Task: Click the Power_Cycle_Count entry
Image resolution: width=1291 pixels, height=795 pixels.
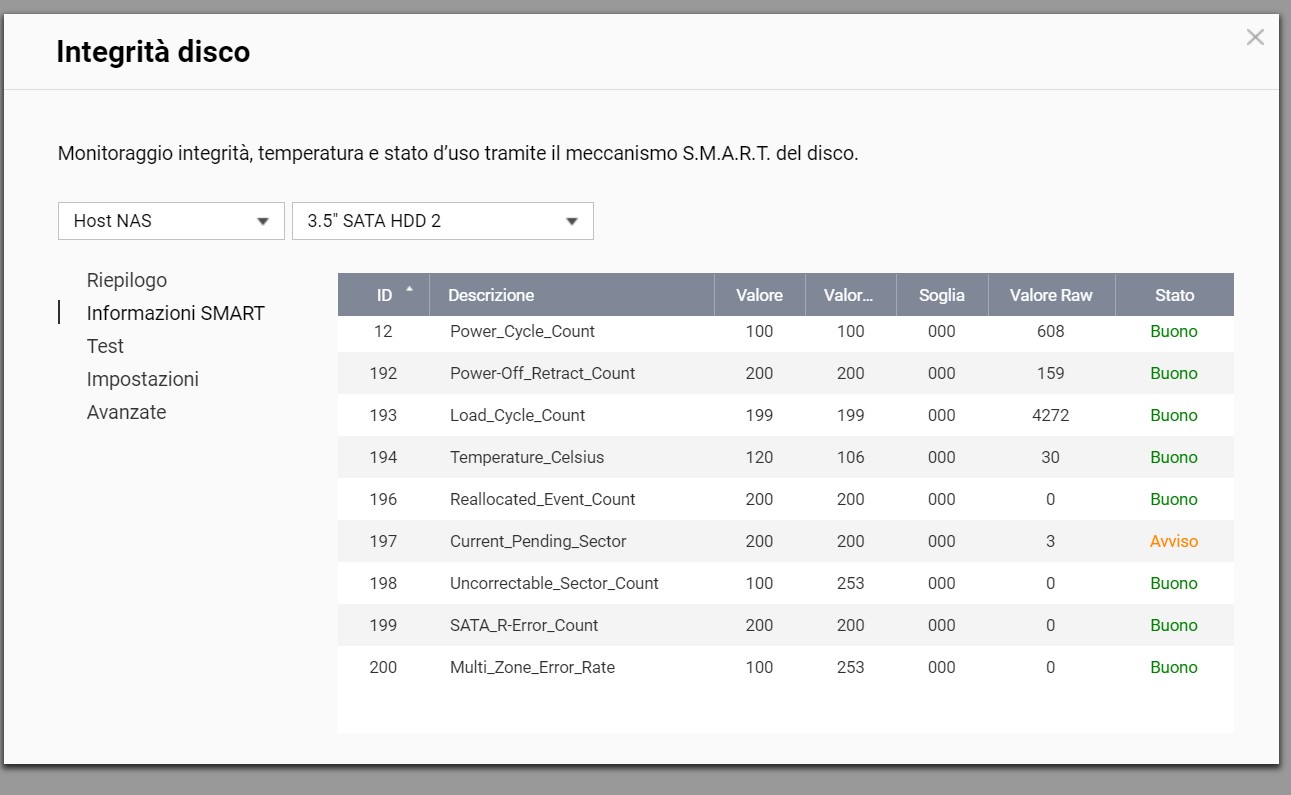Action: pyautogui.click(x=522, y=331)
